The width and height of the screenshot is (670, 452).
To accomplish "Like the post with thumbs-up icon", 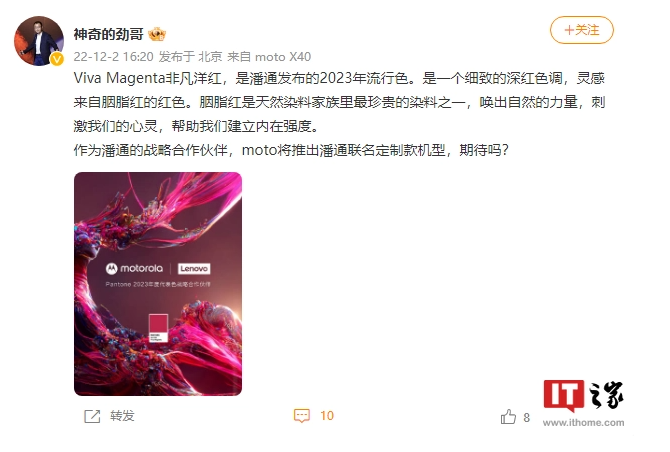I will point(508,417).
